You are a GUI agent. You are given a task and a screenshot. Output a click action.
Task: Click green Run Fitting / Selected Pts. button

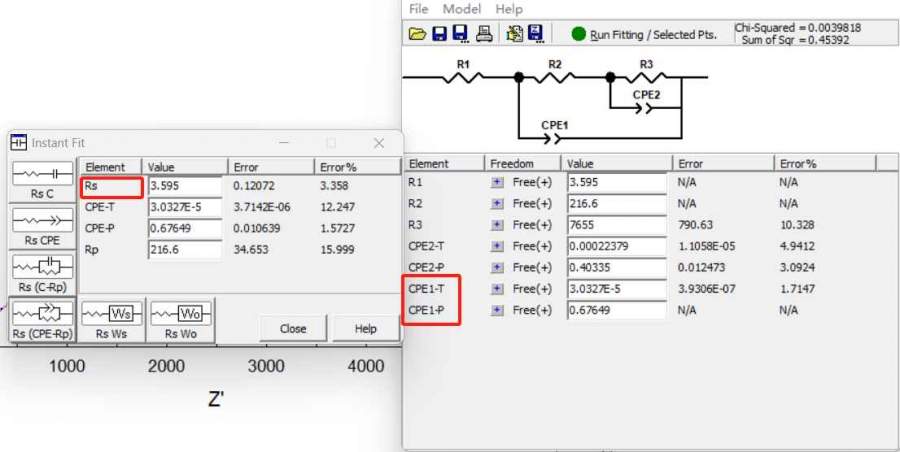pos(644,34)
